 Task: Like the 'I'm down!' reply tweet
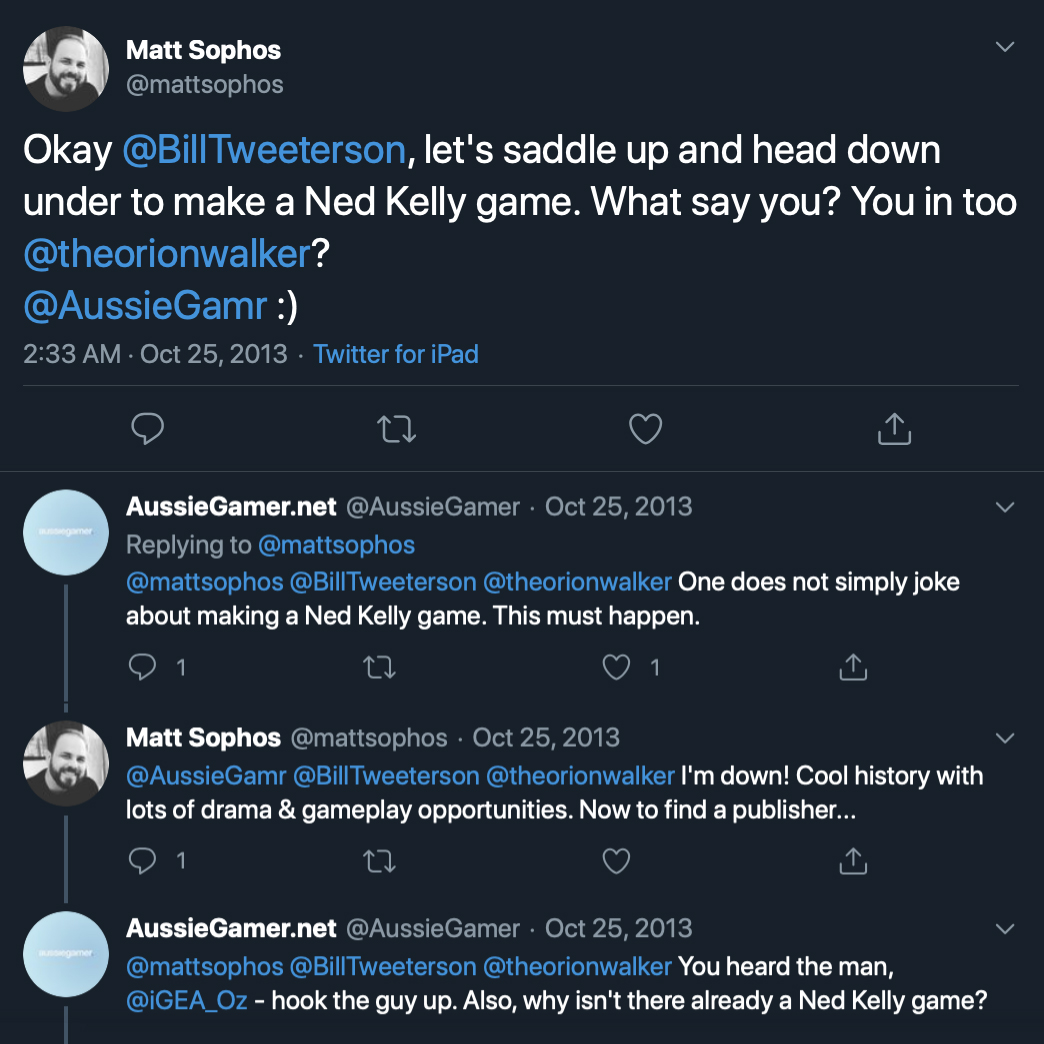[x=617, y=860]
